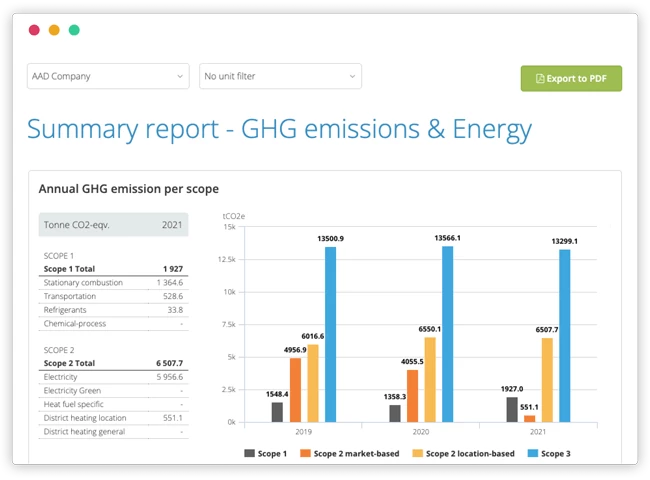The width and height of the screenshot is (650, 480).
Task: Open the No unit filter dropdown
Action: [x=280, y=76]
